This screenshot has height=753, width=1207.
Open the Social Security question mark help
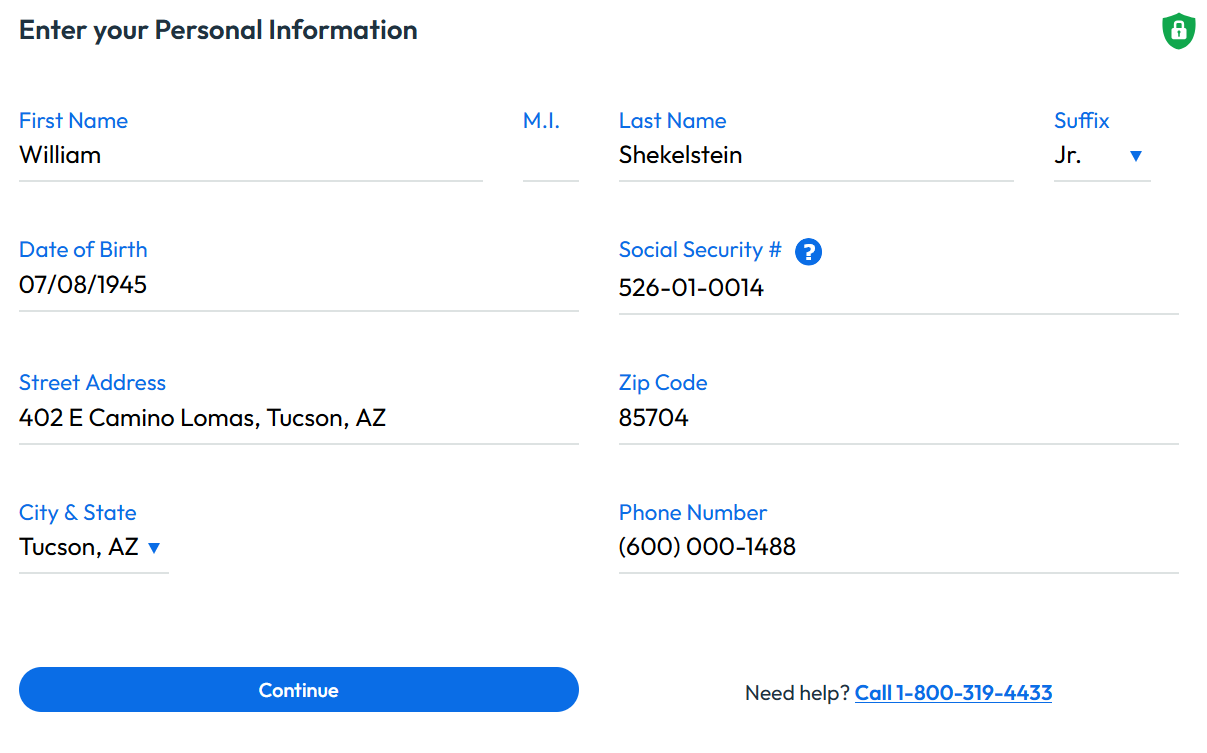tap(808, 252)
